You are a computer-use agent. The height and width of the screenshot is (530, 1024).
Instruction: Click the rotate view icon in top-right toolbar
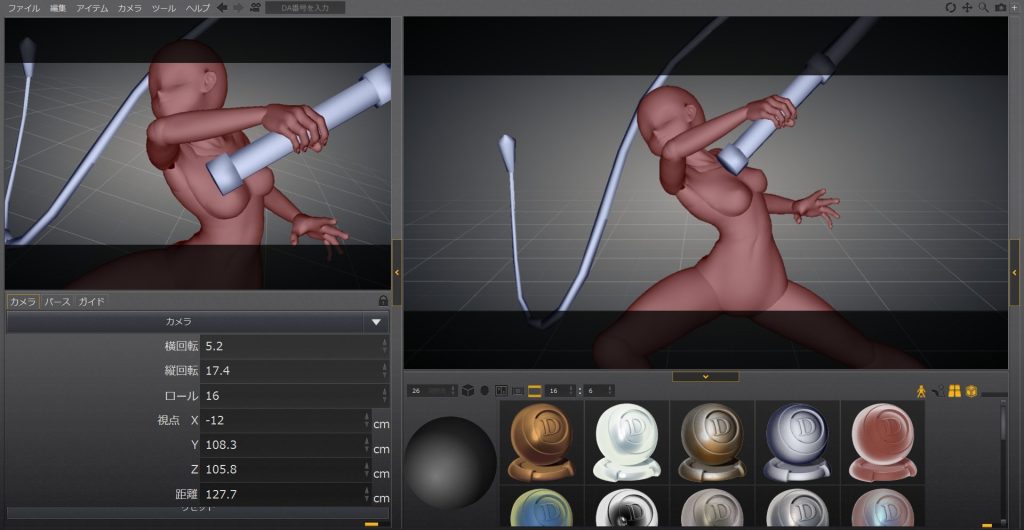[951, 8]
